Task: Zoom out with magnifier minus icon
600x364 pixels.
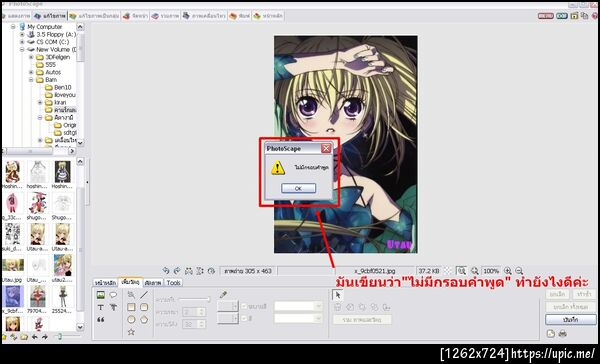Action: point(519,271)
